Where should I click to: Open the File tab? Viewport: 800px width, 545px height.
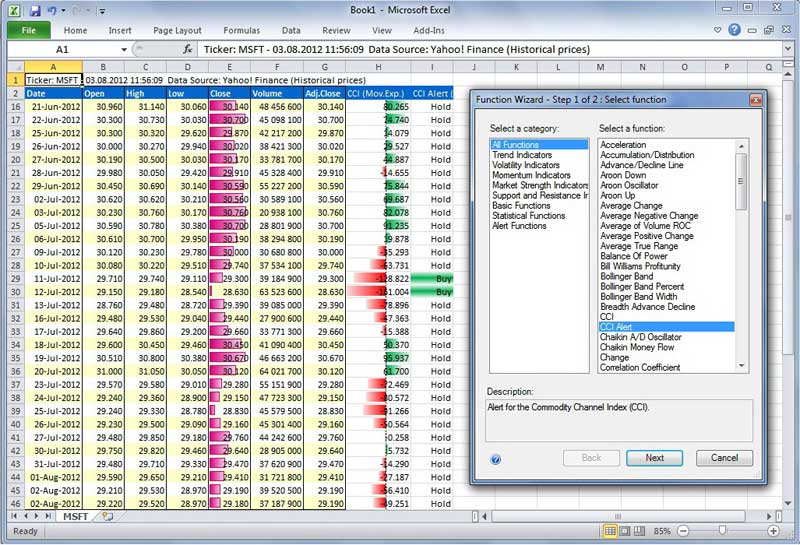[29, 30]
